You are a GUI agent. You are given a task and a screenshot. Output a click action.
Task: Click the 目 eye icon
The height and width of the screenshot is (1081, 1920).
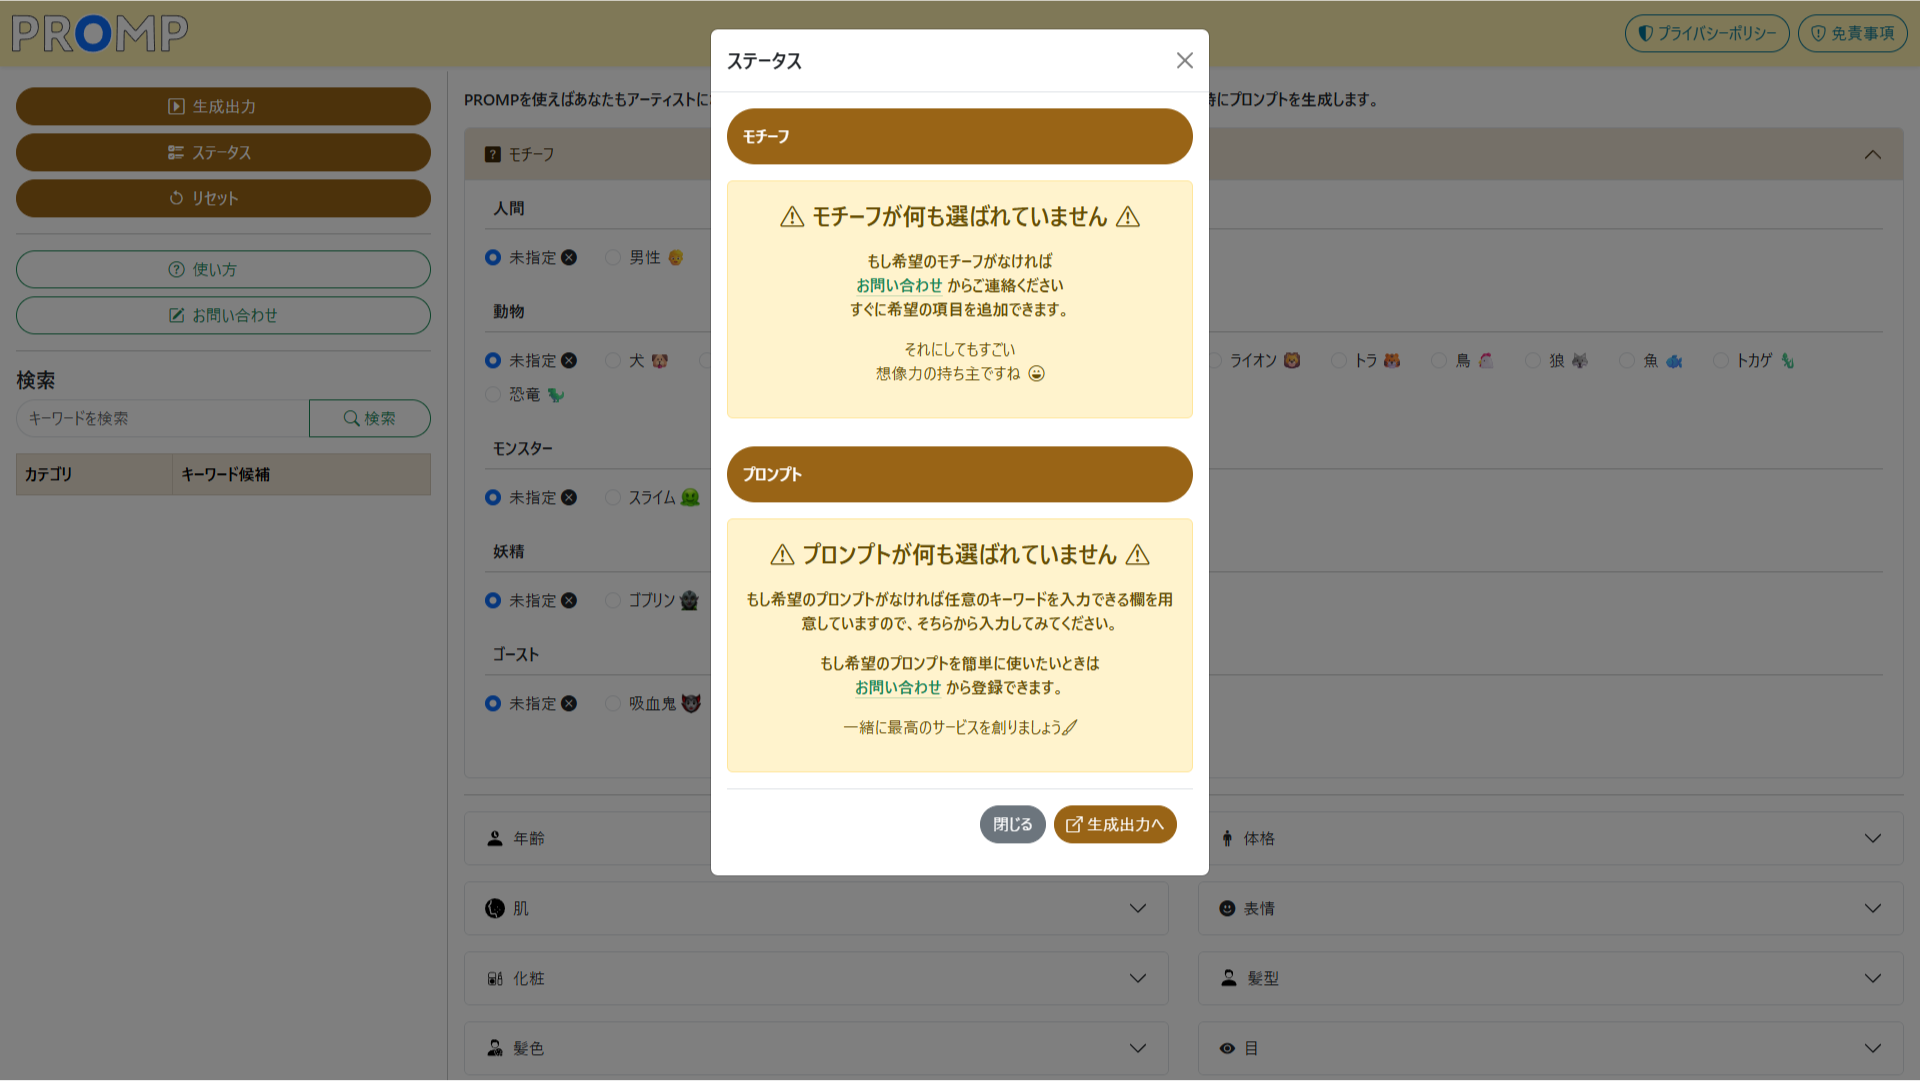[1227, 1049]
